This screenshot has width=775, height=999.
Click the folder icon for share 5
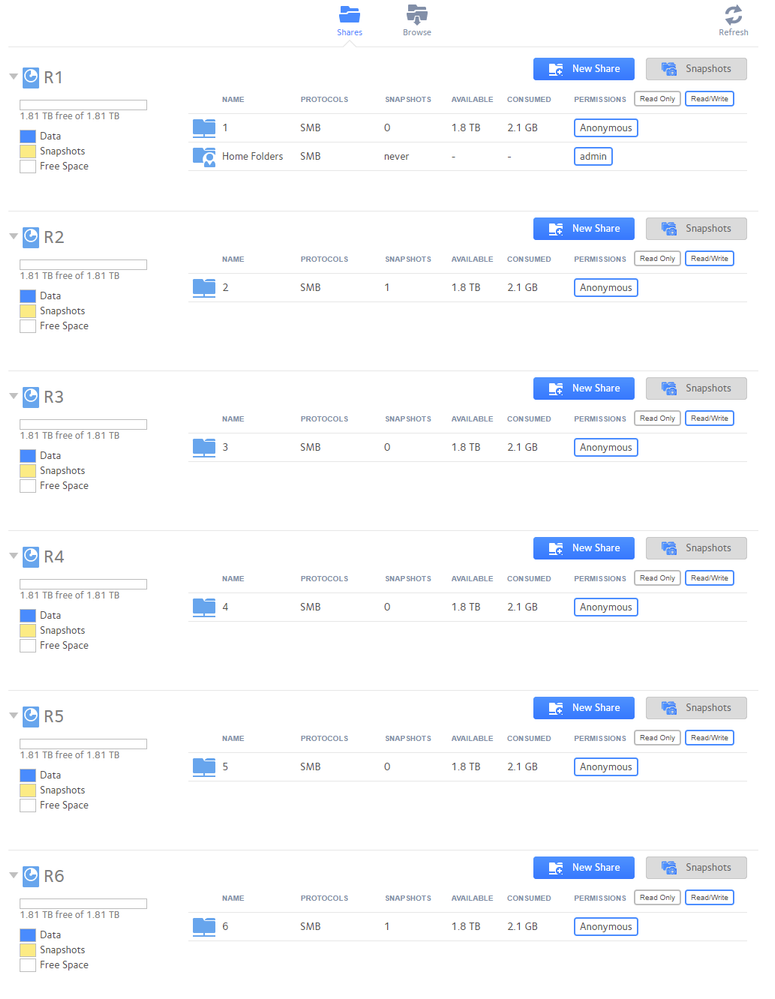[204, 767]
